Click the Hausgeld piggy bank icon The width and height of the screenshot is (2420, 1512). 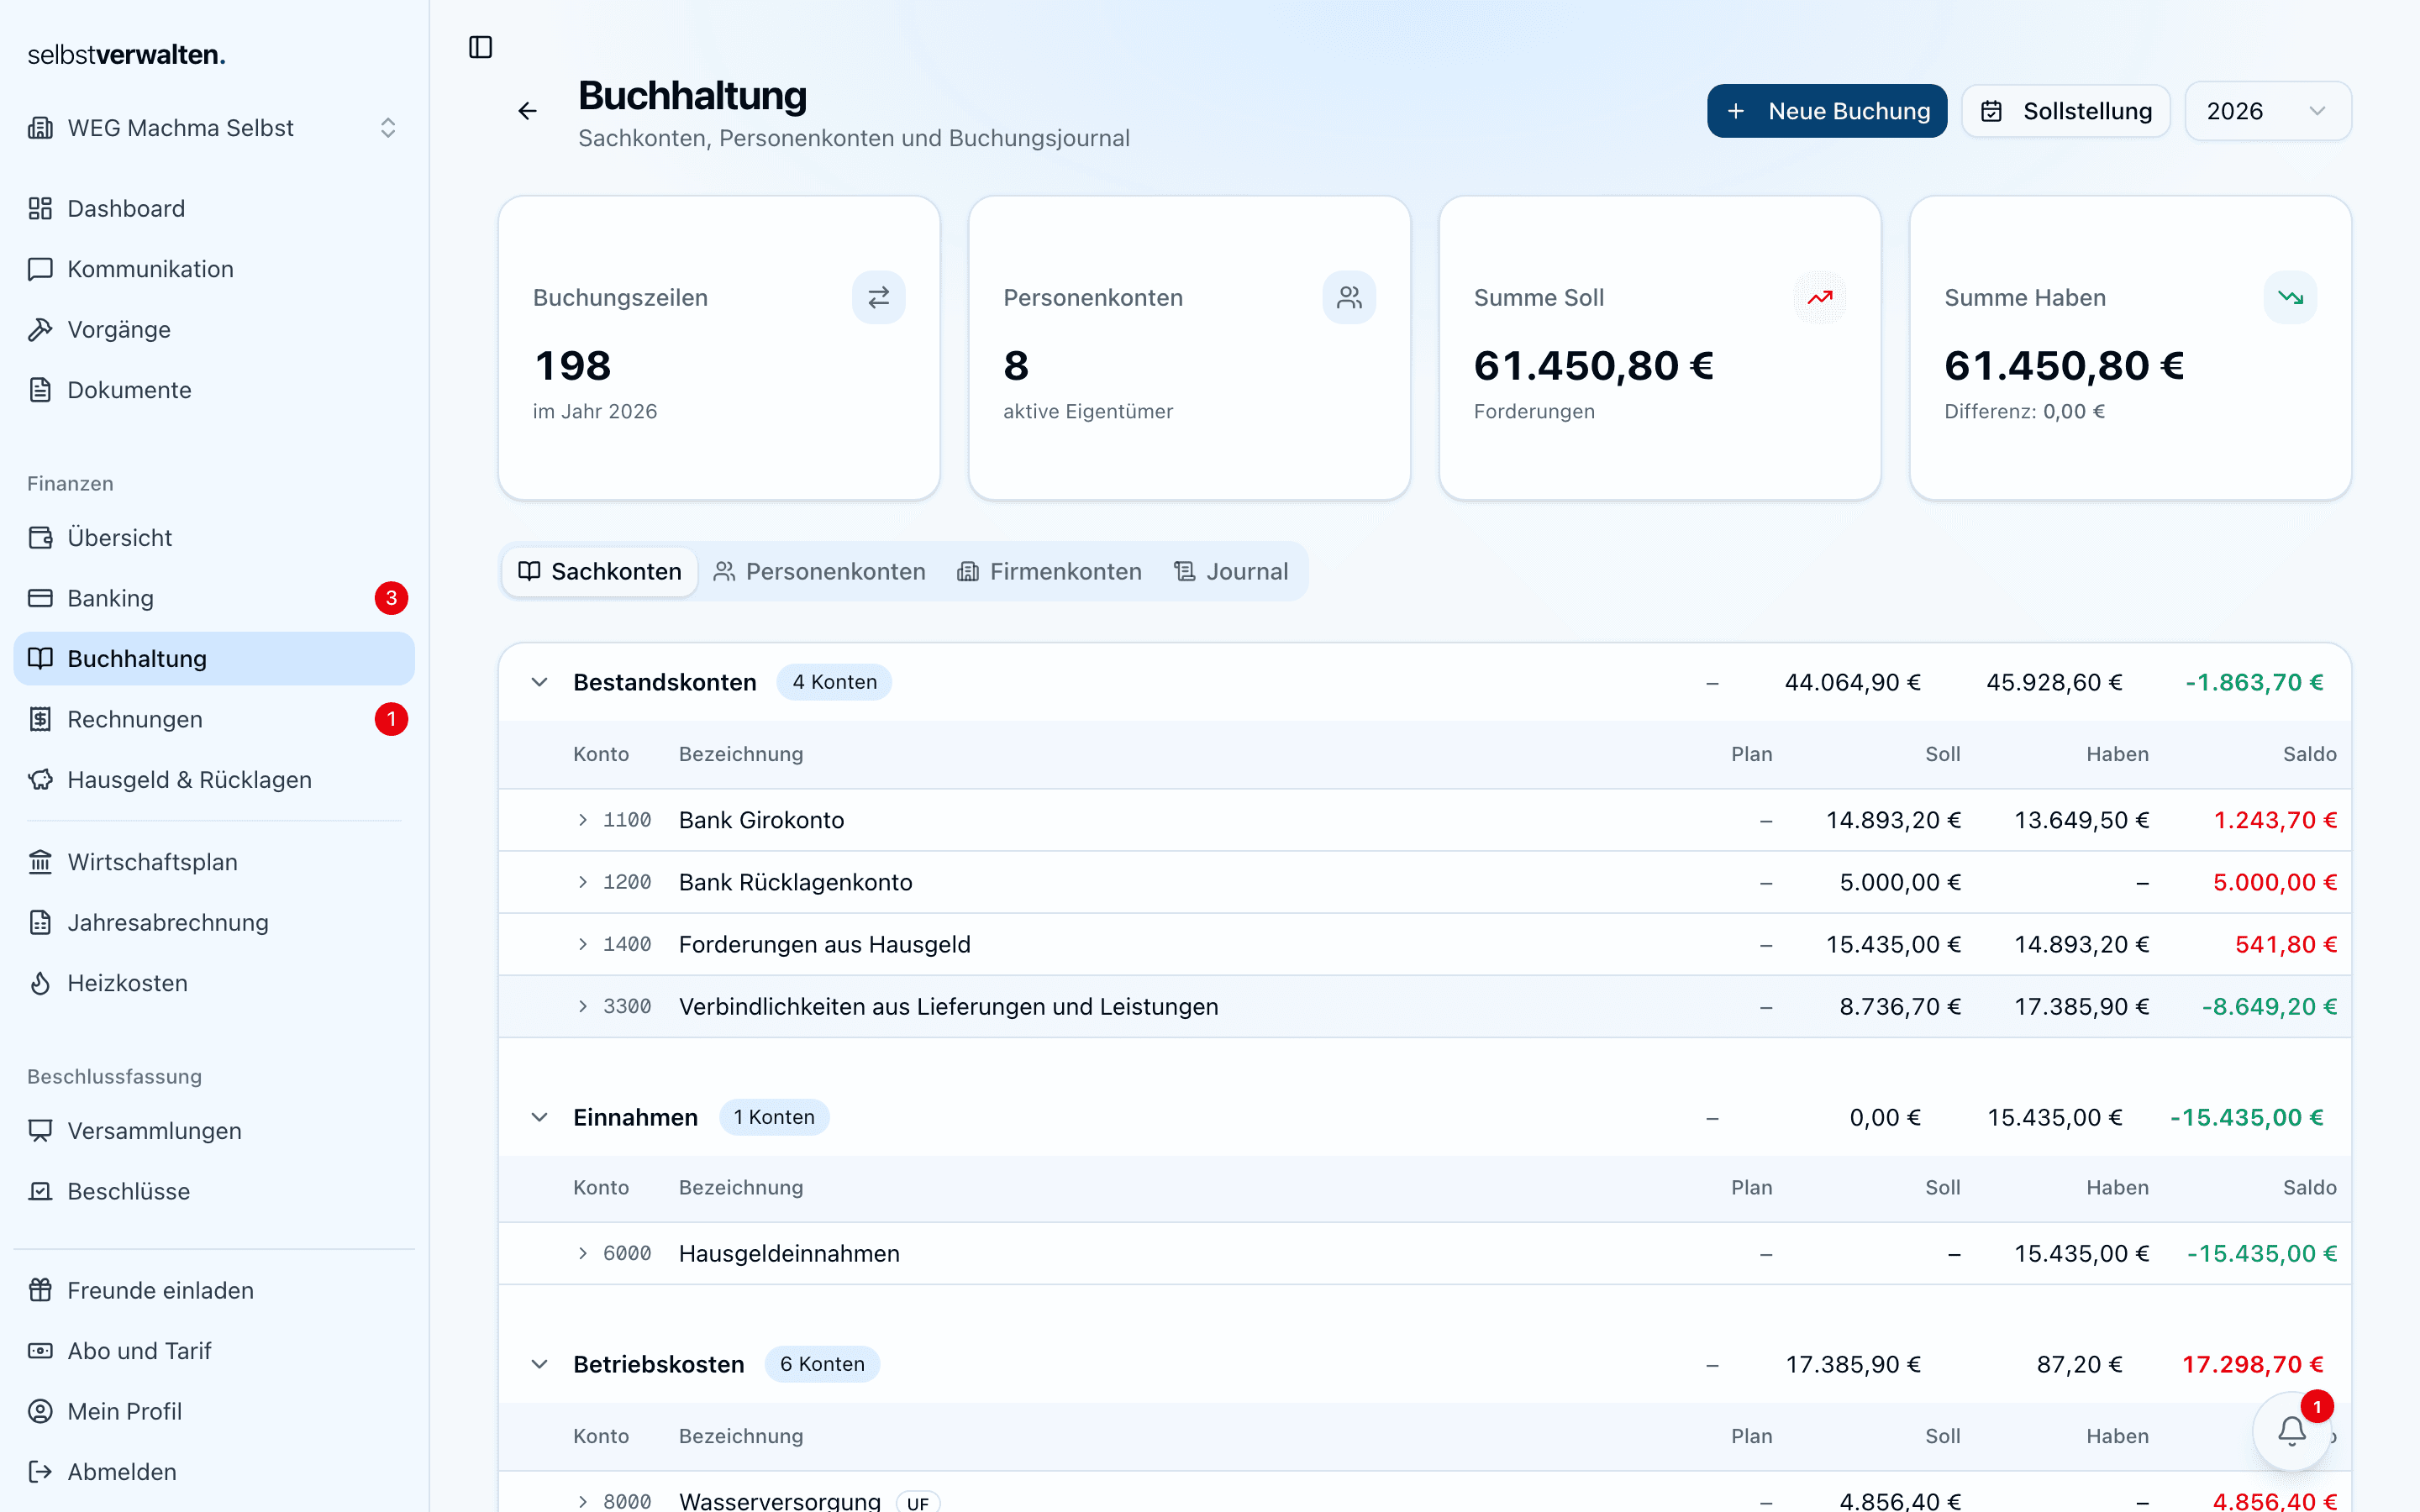[40, 780]
